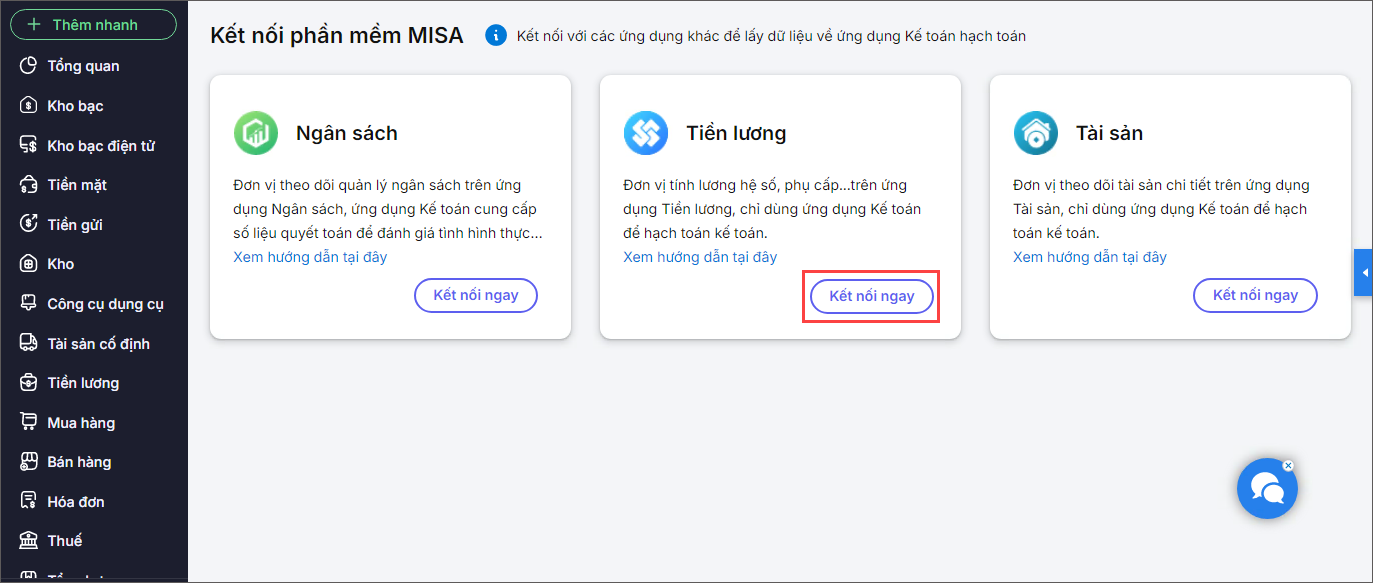Select Kho bạc điện tử sidebar icon
Screen dimensions: 1373x583
[29, 146]
